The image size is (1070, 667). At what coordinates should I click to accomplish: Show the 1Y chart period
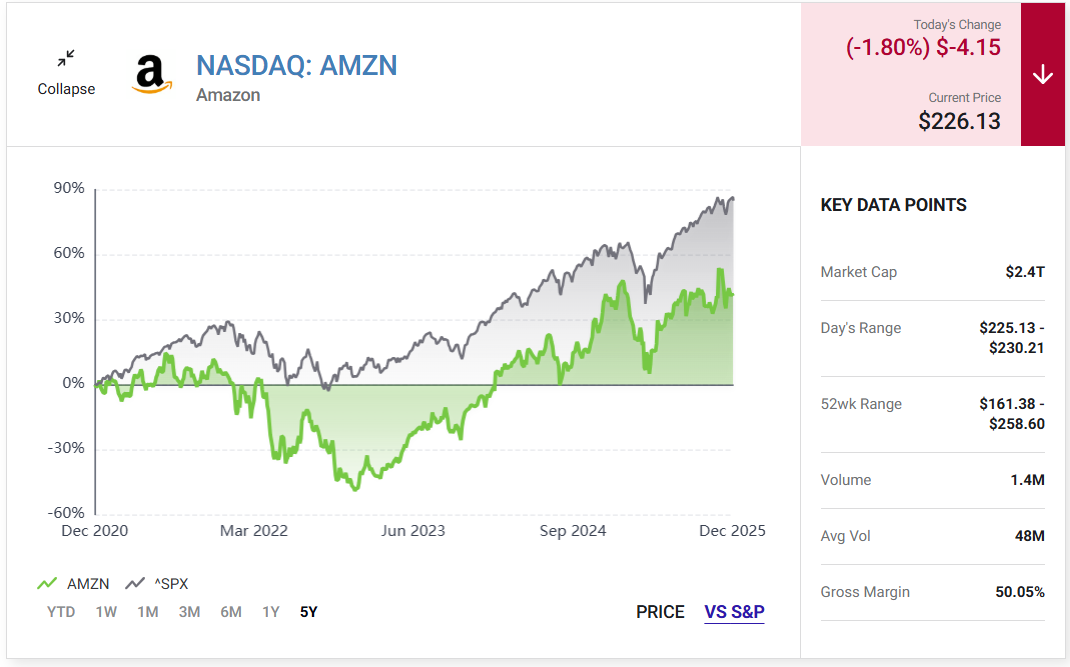270,612
